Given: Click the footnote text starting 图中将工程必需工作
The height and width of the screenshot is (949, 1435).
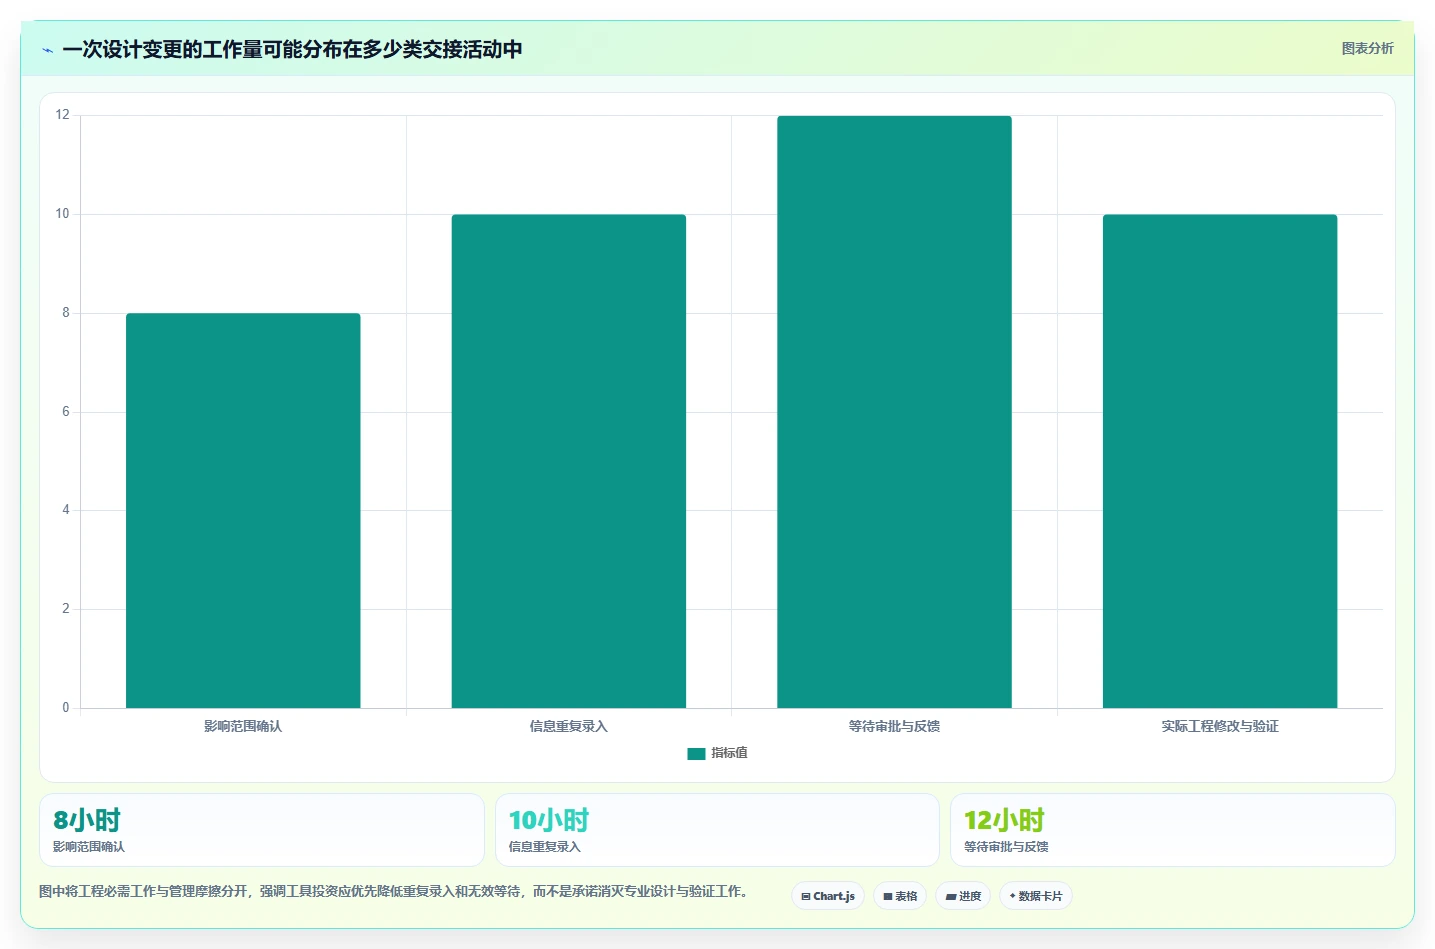Looking at the screenshot, I should click(396, 891).
